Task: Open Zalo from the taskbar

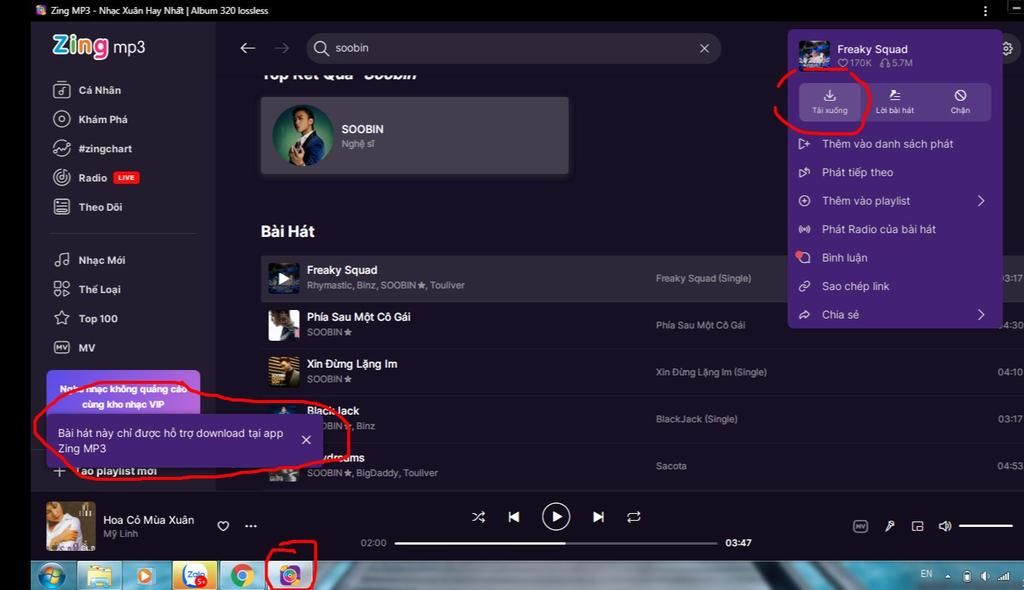Action: coord(195,576)
